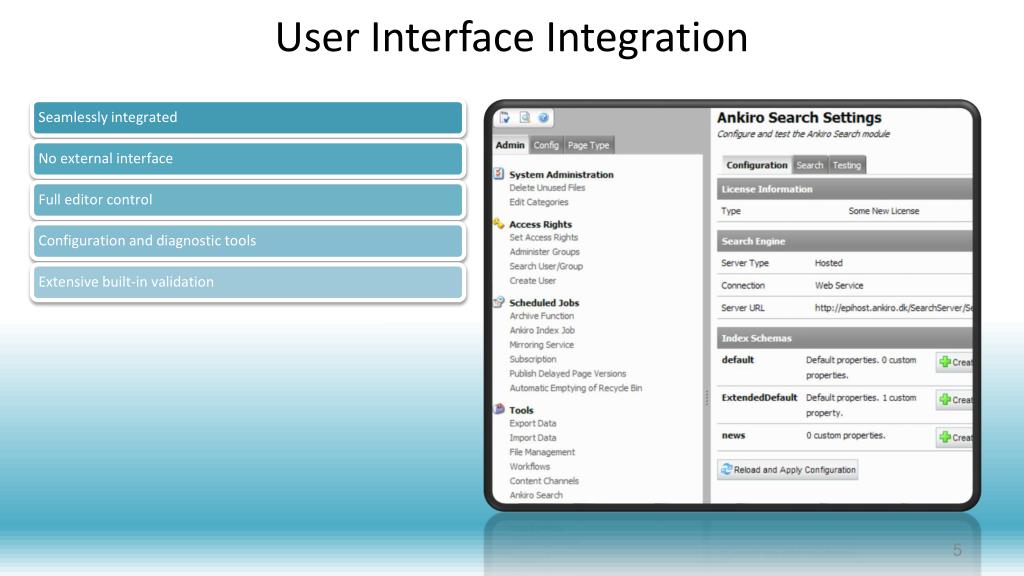The height and width of the screenshot is (576, 1024).
Task: Open the Create User link
Action: 533,280
